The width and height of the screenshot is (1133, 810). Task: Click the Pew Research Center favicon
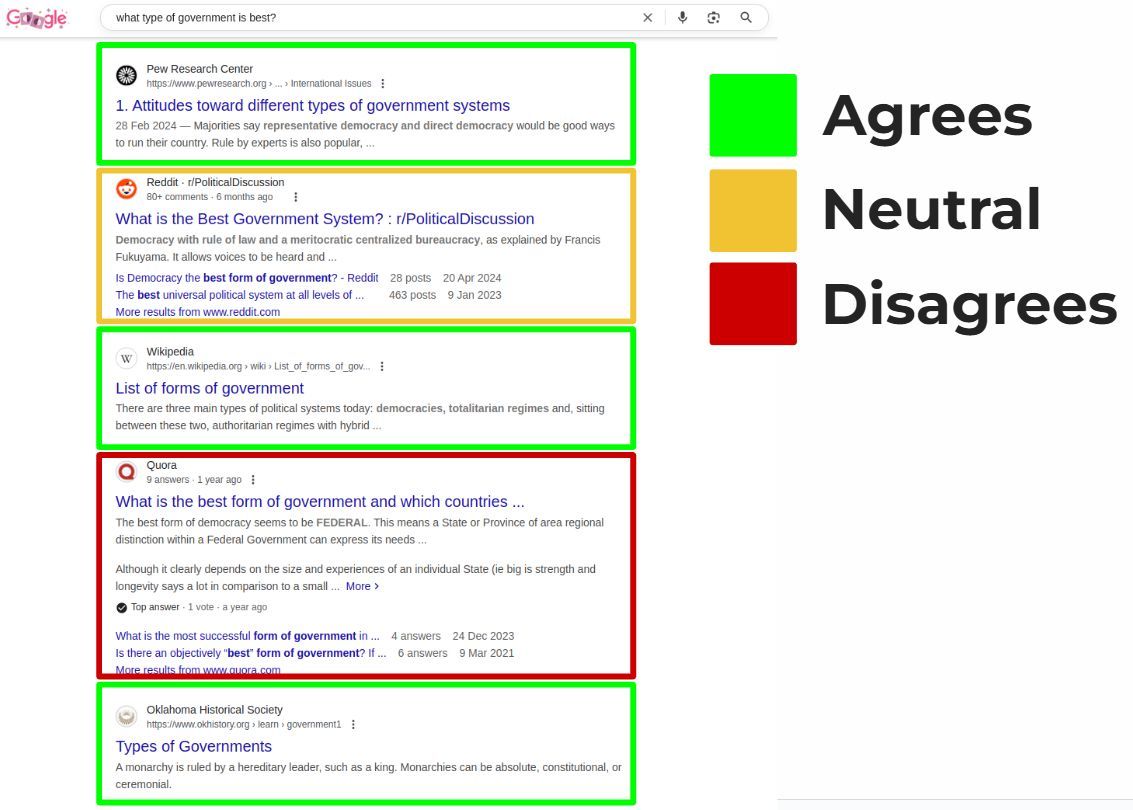[x=126, y=76]
